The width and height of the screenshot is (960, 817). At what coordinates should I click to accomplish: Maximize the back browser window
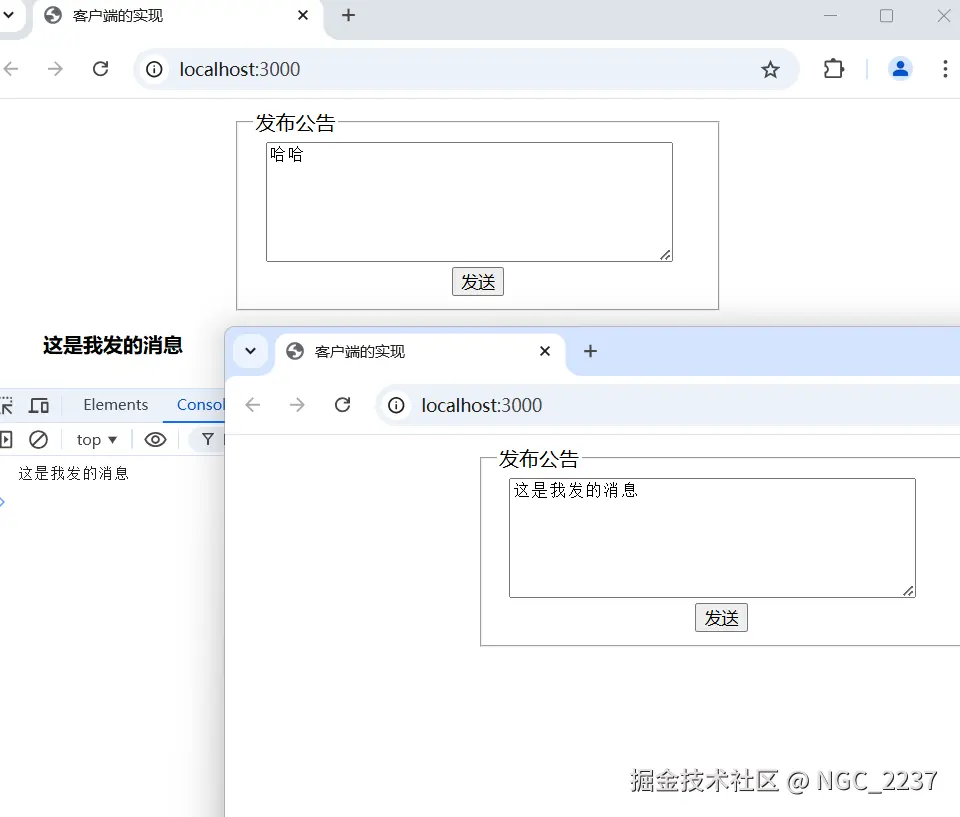[886, 15]
